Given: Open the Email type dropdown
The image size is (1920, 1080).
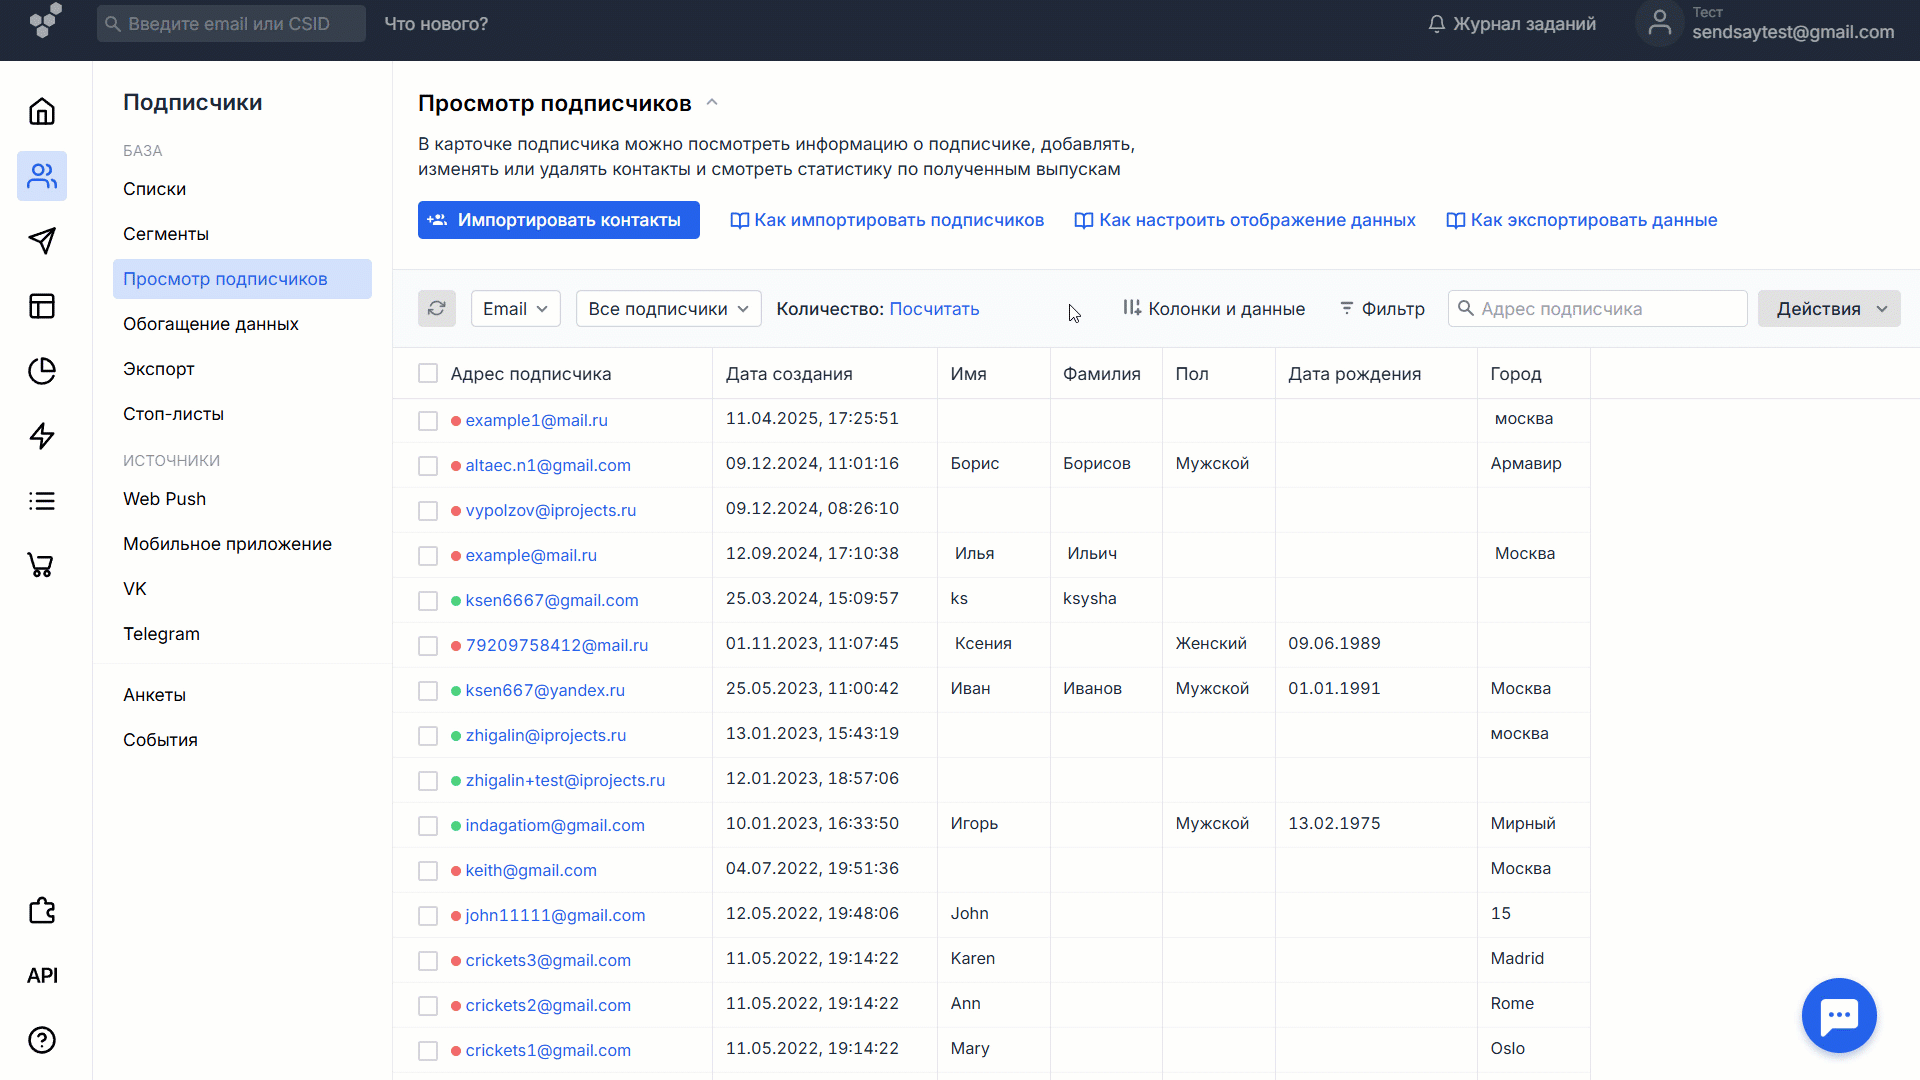Looking at the screenshot, I should coord(515,309).
